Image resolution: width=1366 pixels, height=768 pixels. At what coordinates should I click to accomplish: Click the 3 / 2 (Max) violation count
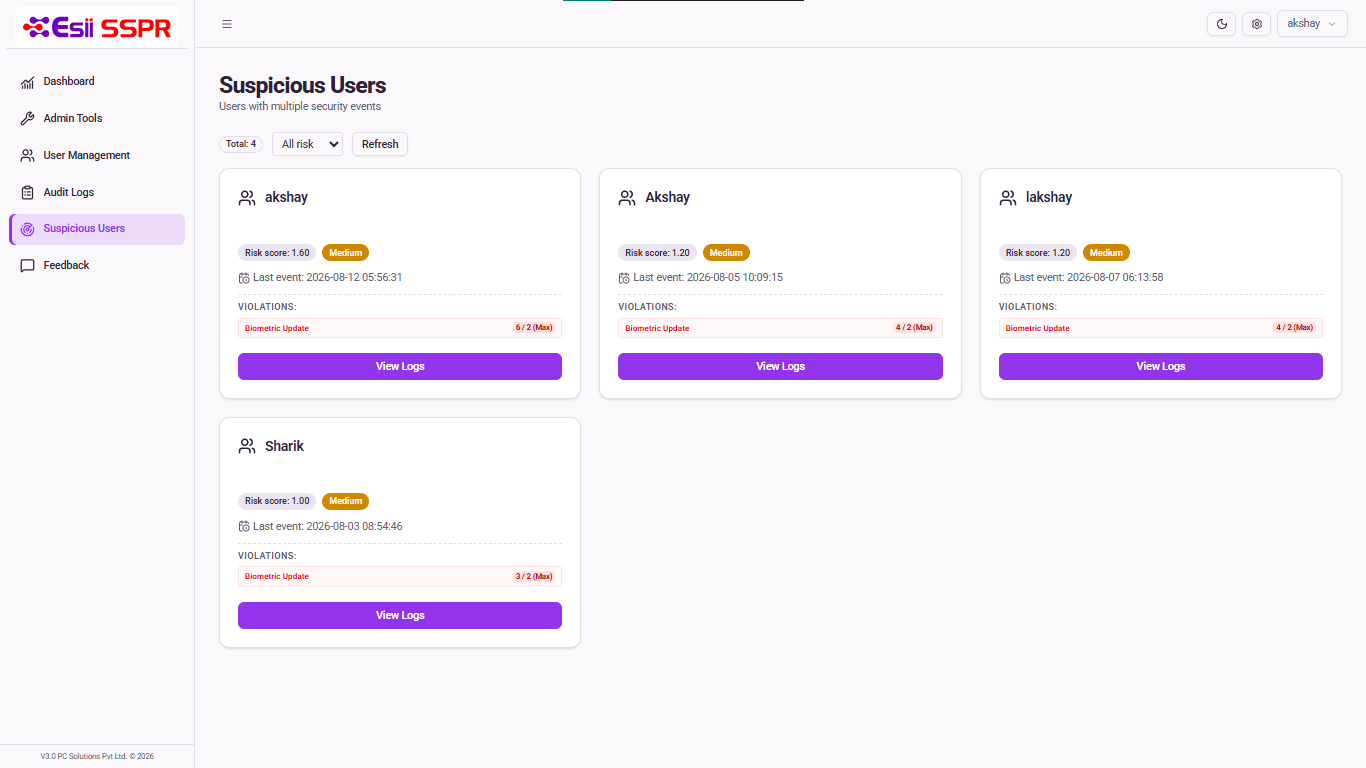534,576
